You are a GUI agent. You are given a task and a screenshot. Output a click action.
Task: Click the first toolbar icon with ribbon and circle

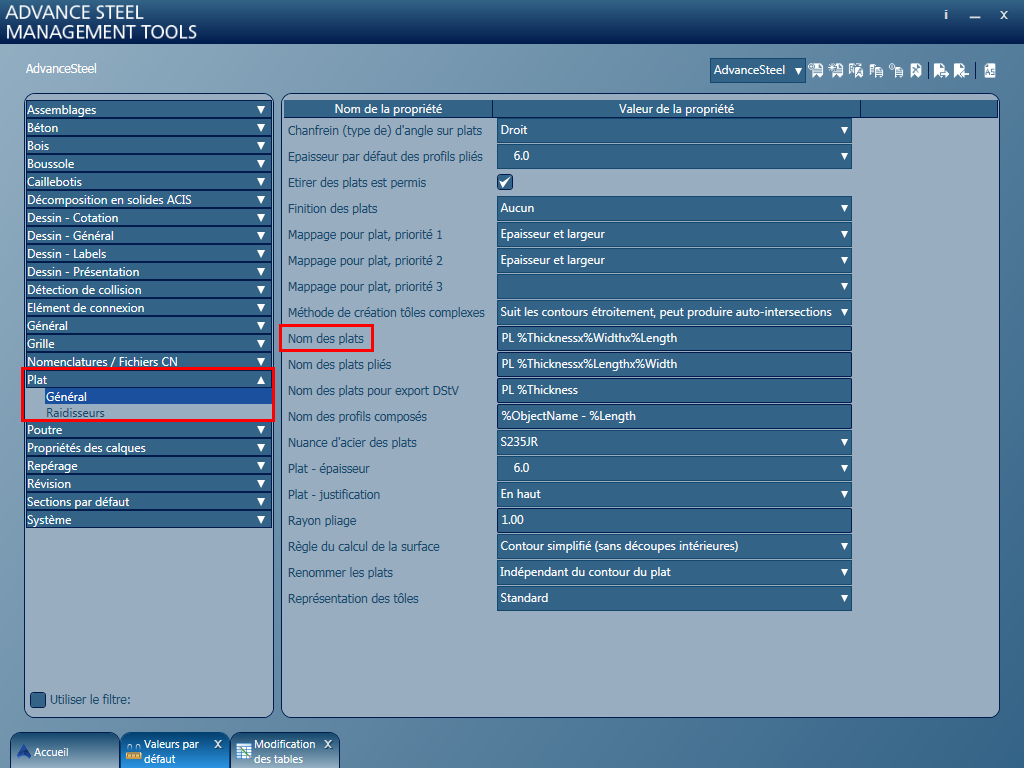click(816, 70)
